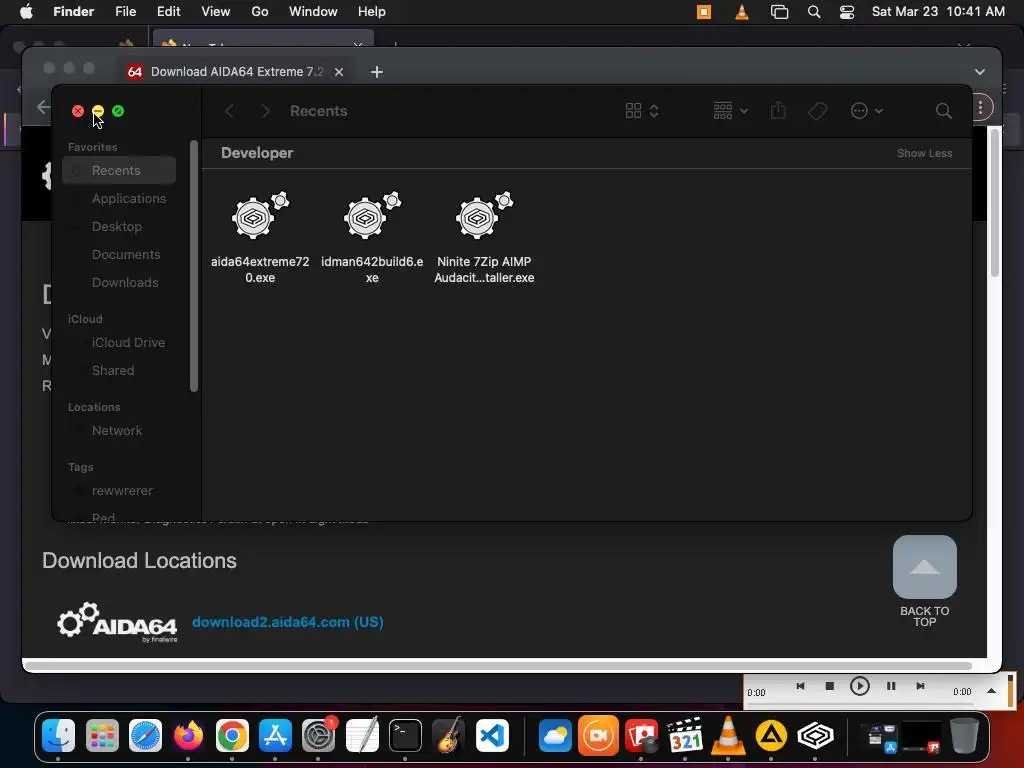
Task: Open the Finder menu in menu bar
Action: 73,12
